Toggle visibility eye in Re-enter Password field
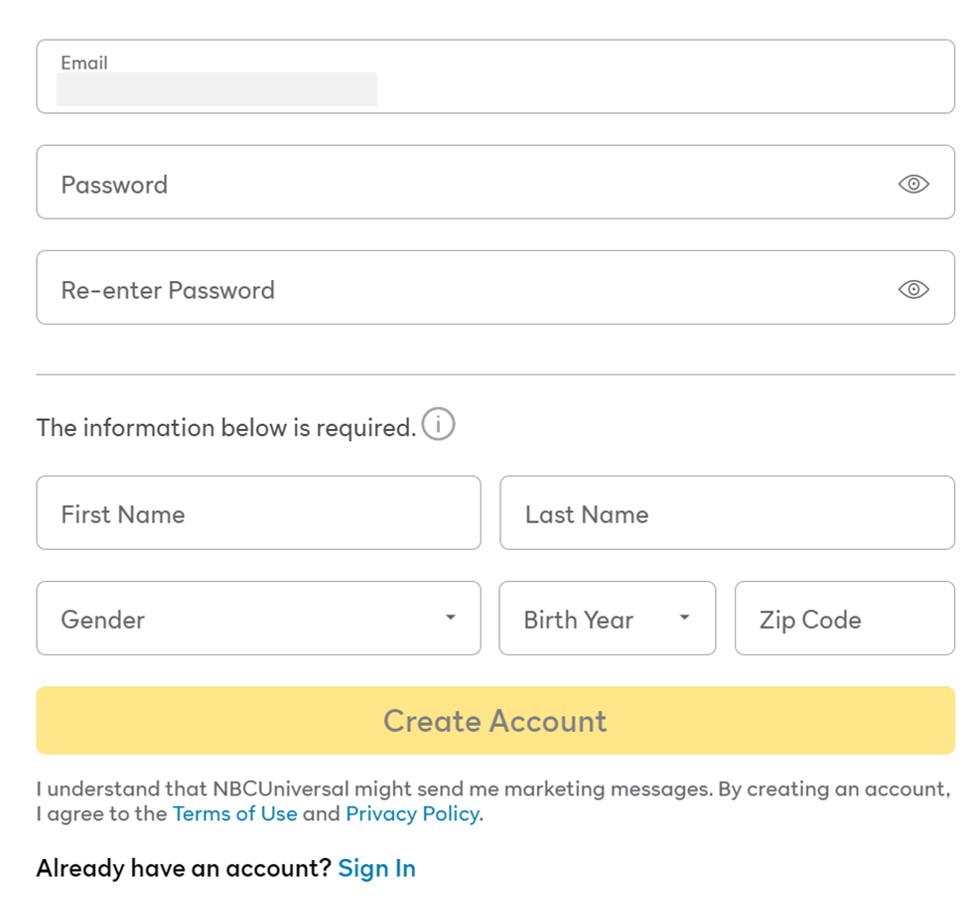The height and width of the screenshot is (909, 975). pyautogui.click(x=913, y=290)
